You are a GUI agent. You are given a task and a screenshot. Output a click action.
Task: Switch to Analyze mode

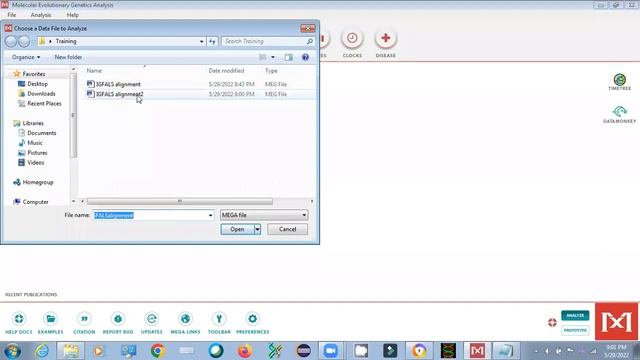click(x=575, y=316)
